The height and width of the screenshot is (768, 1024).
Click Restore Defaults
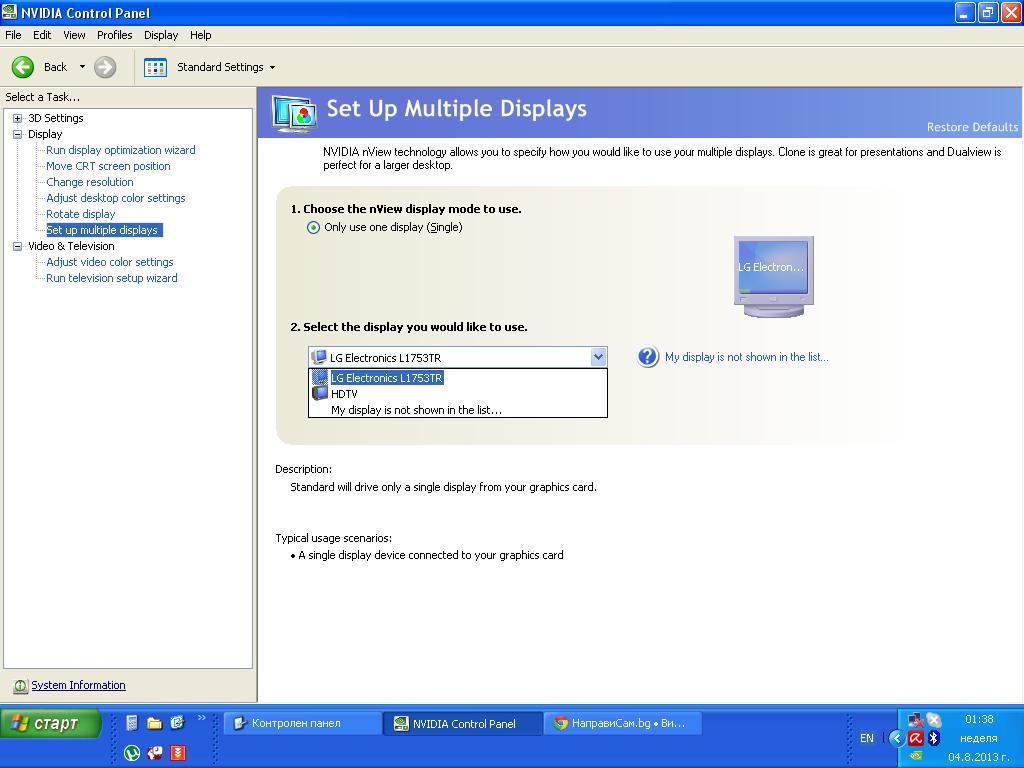(972, 127)
